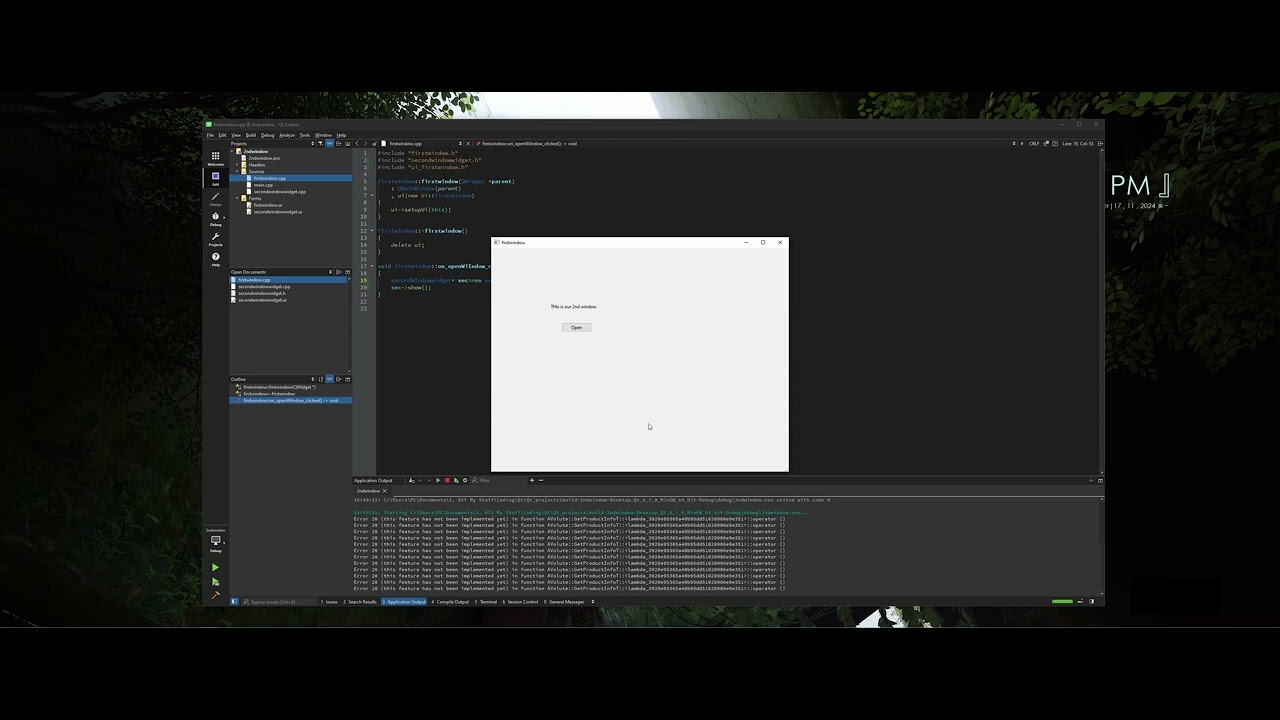The image size is (1280, 720).
Task: Select secondwindowwidget.cpp under Sources
Action: [279, 192]
